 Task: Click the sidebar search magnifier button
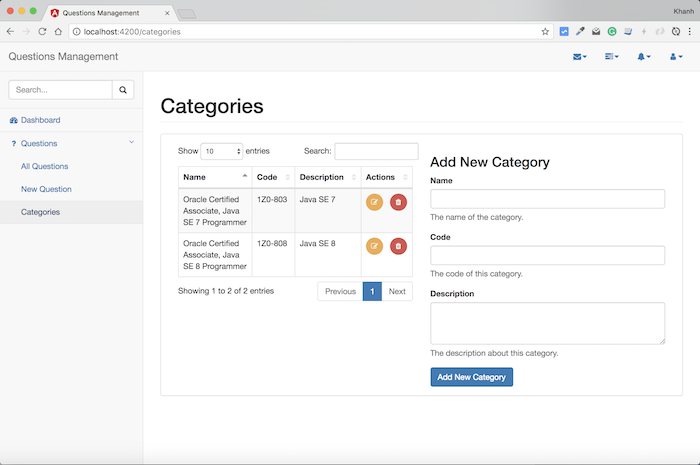[123, 90]
